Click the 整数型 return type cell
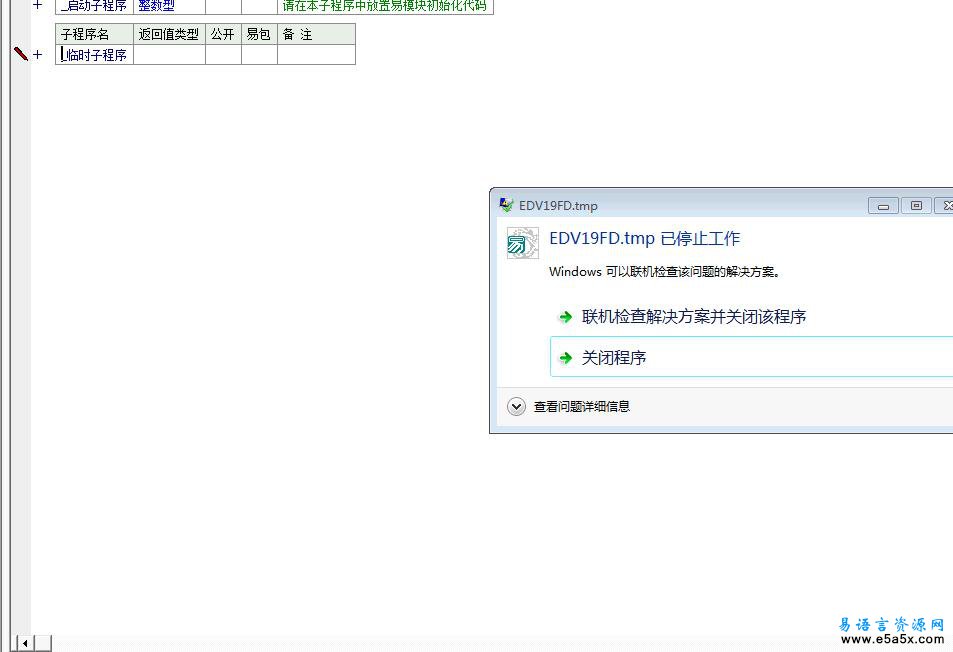 [169, 6]
